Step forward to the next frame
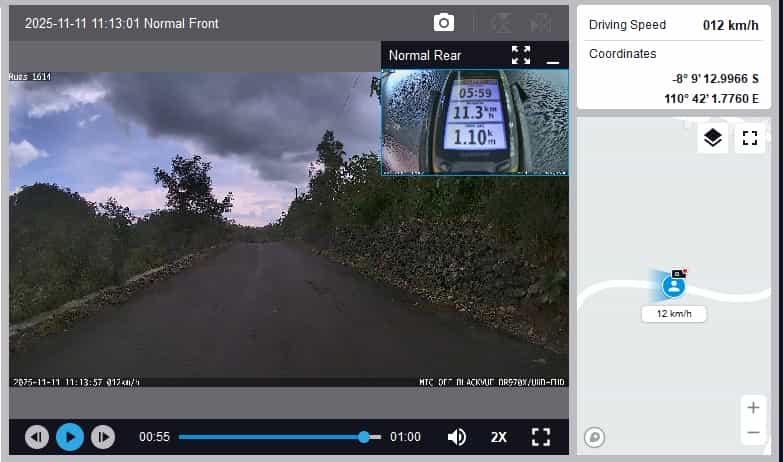 coord(103,437)
